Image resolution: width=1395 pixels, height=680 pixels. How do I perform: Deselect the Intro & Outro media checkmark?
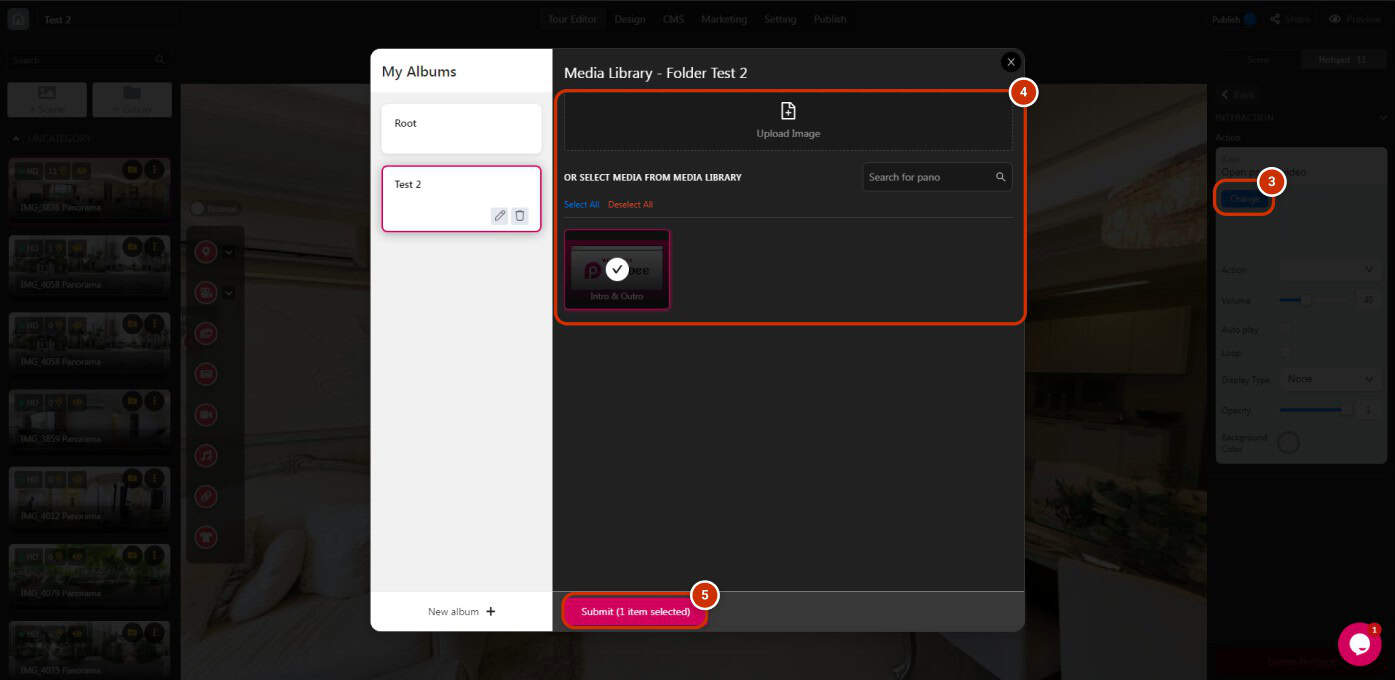[617, 268]
